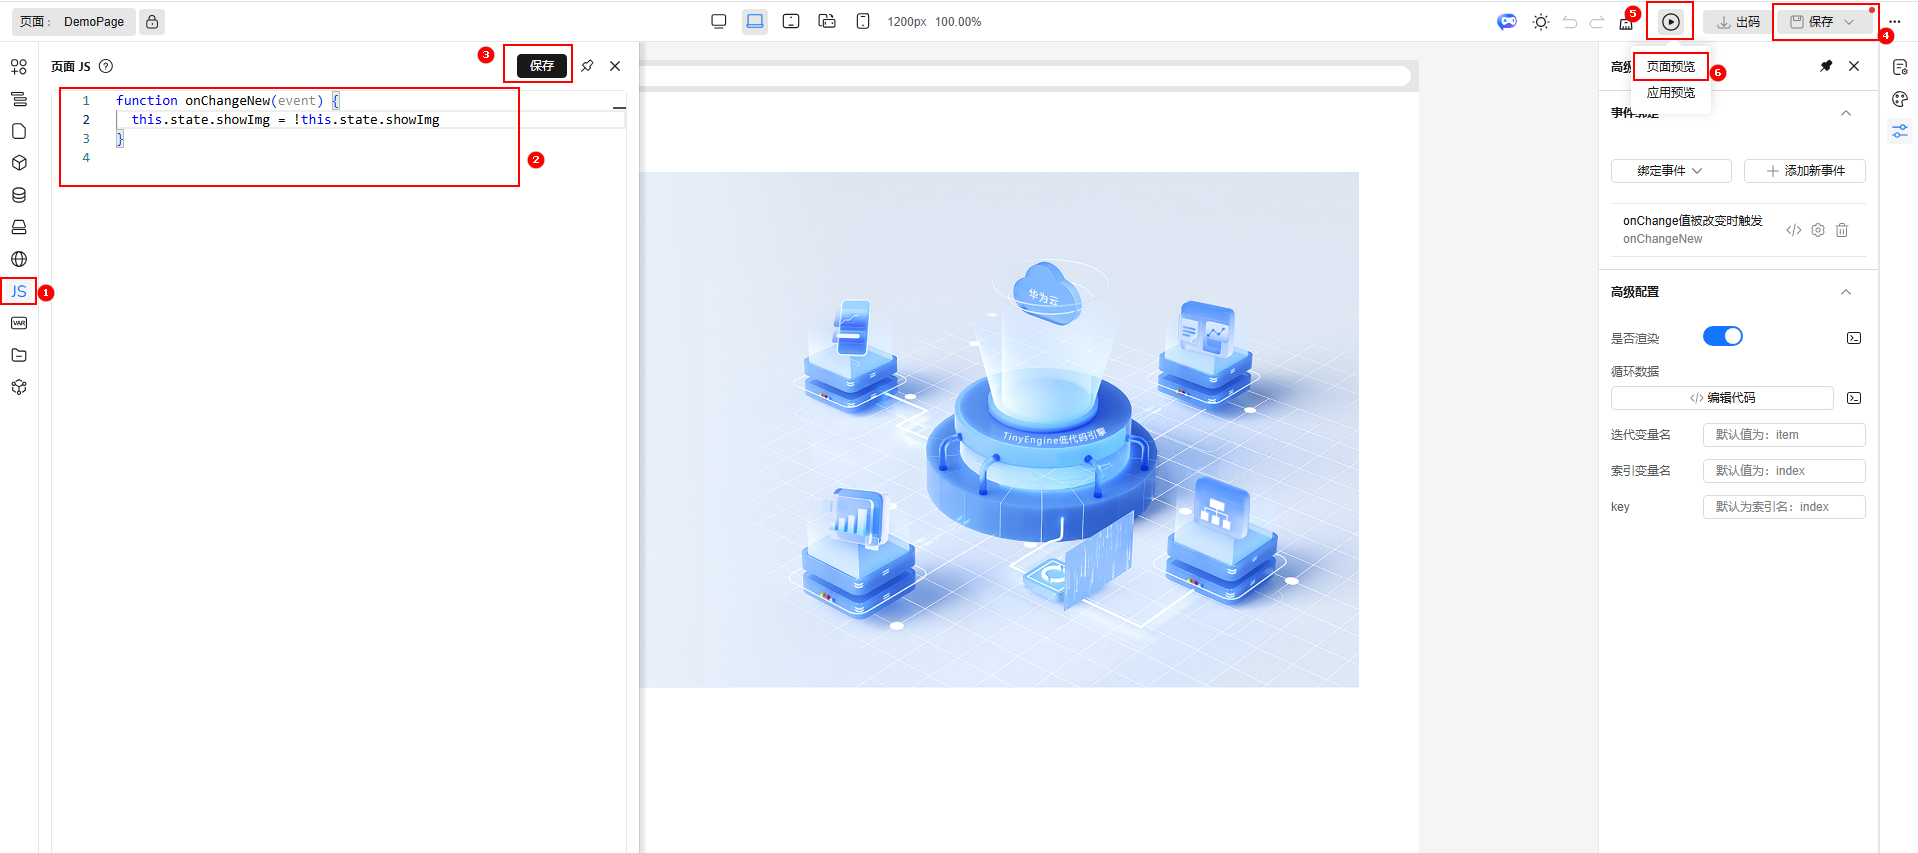Toggle the page lock next to DemoPage
Viewport: 1918px width, 853px height.
tap(152, 22)
